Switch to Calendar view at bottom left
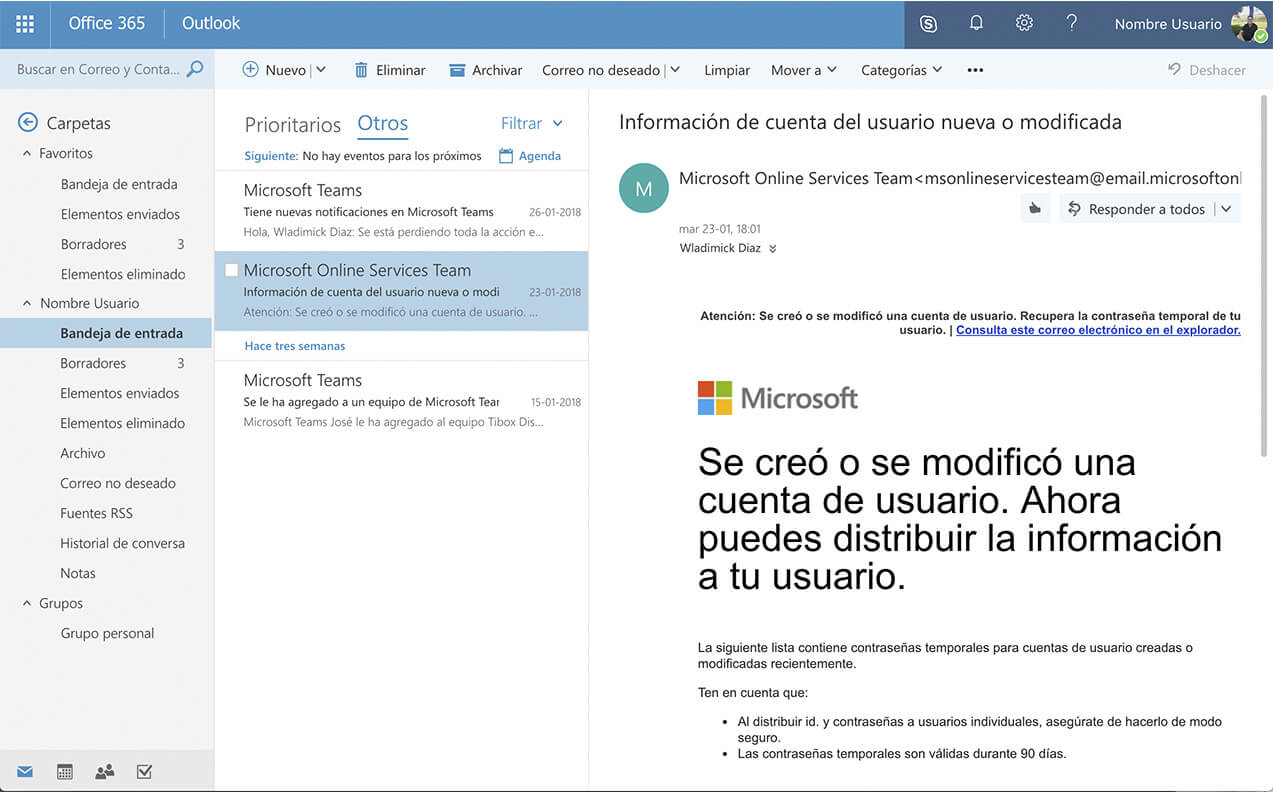Image resolution: width=1273 pixels, height=792 pixels. coord(65,771)
